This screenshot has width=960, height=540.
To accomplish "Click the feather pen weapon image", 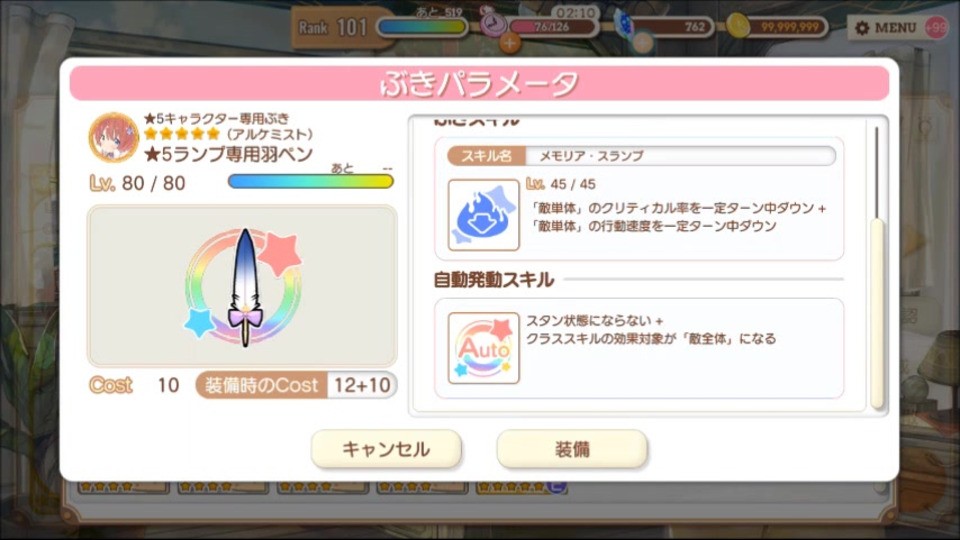I will [244, 287].
